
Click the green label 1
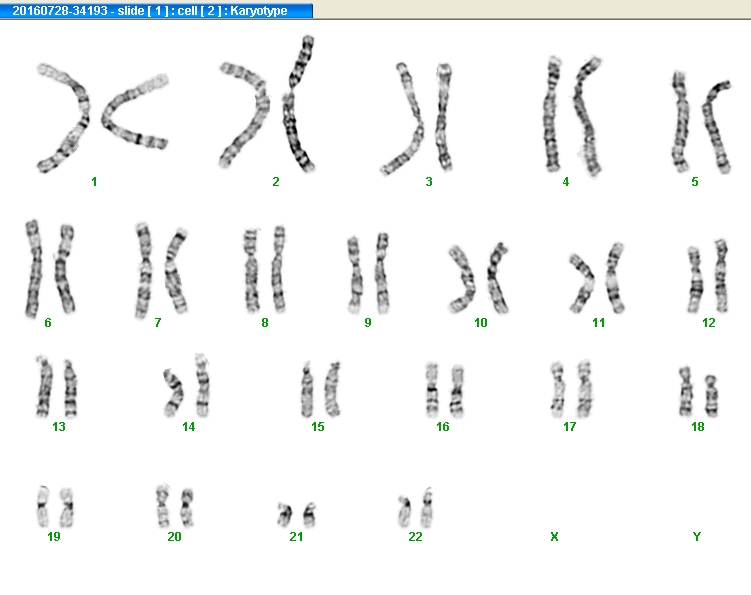[94, 182]
